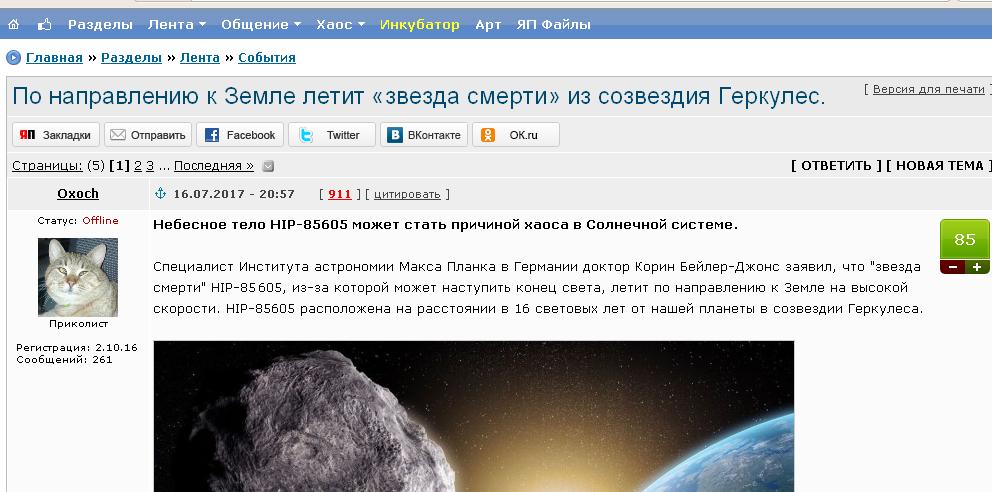Expand the Общение dropdown menu
The height and width of the screenshot is (492, 992).
click(261, 25)
